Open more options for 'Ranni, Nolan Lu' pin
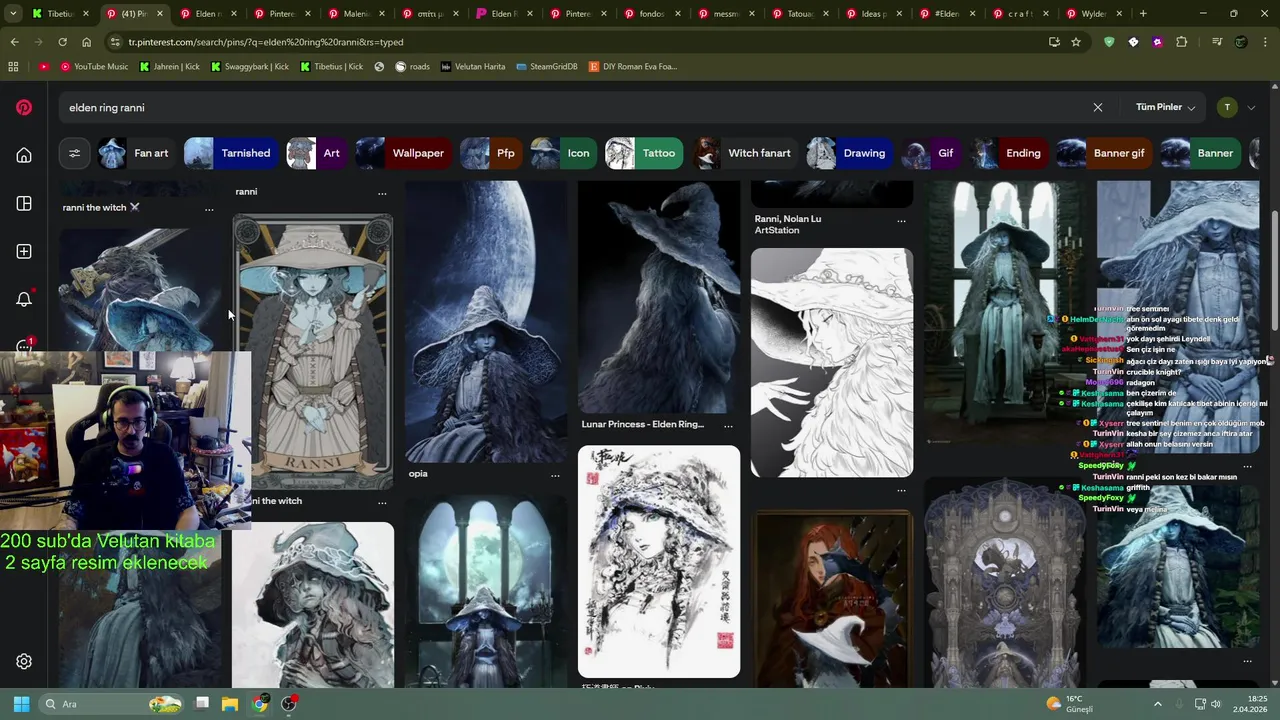This screenshot has width=1280, height=720. click(x=901, y=220)
